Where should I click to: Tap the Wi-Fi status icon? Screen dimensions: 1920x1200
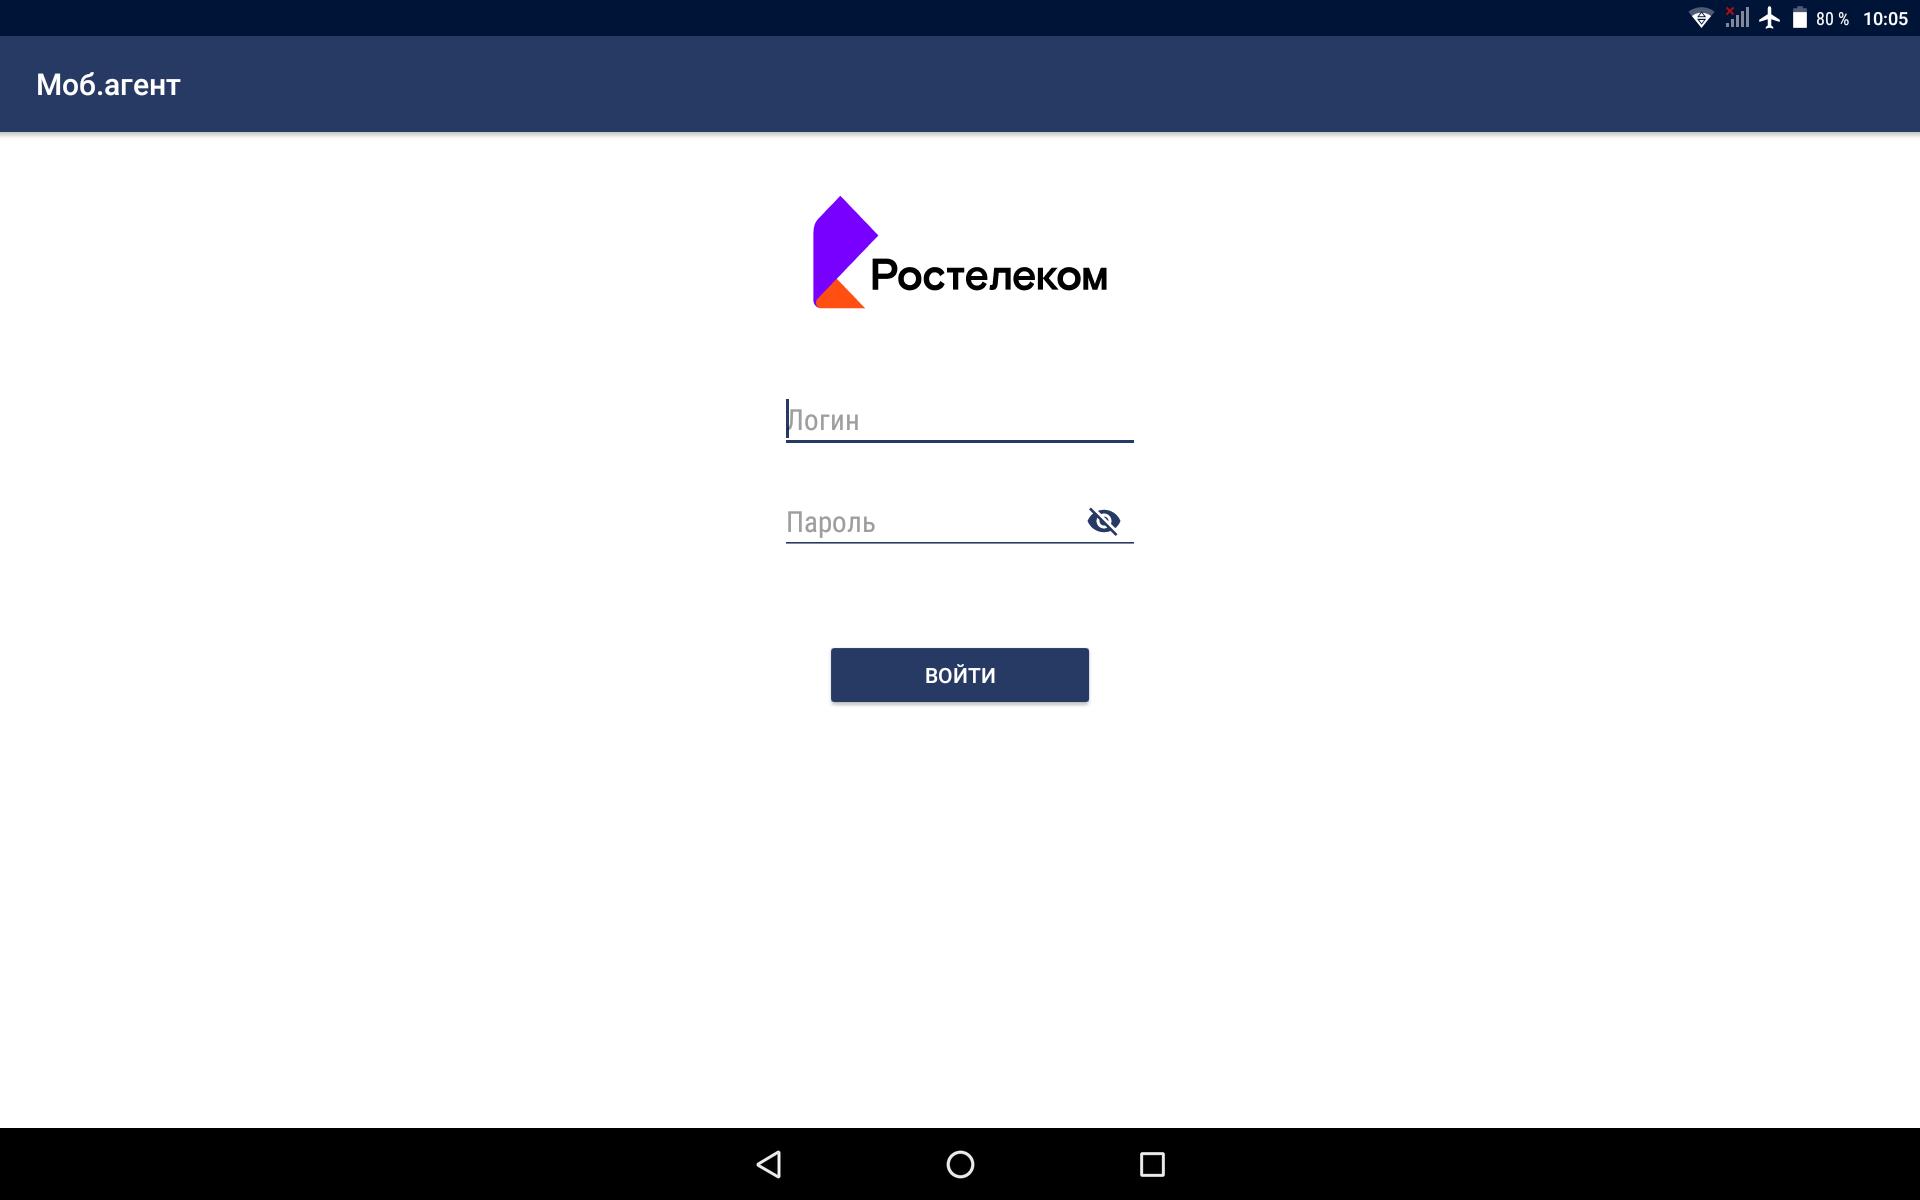(1701, 18)
